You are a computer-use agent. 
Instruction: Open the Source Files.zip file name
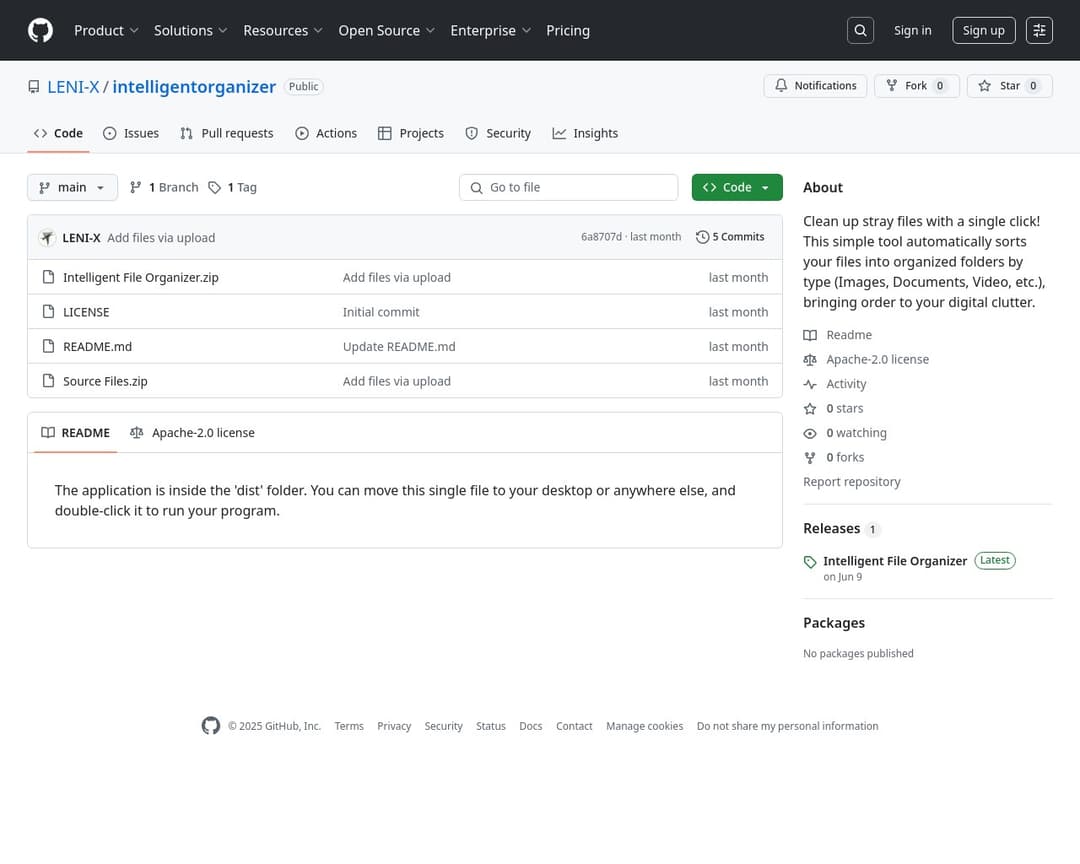click(x=105, y=380)
